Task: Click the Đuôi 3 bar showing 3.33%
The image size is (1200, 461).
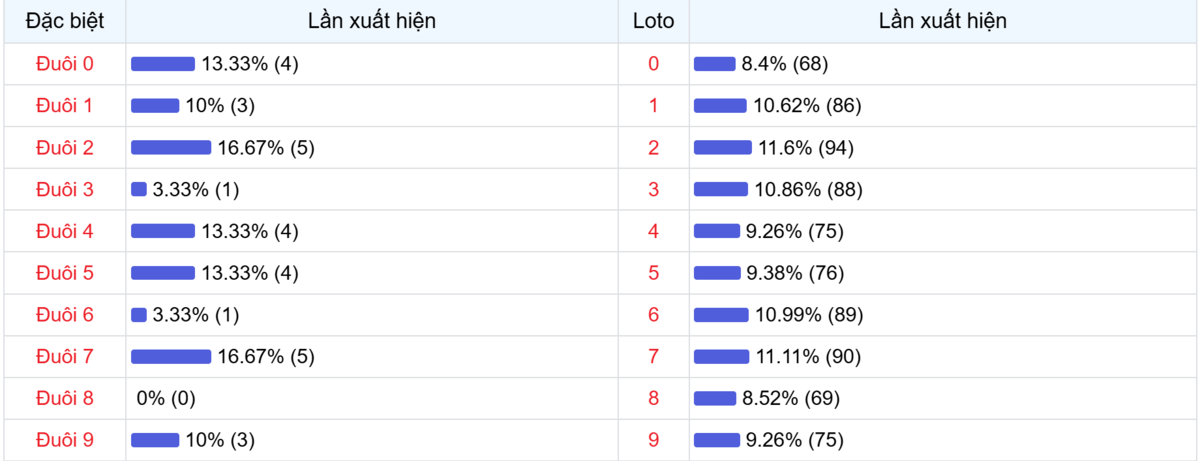Action: coord(139,189)
